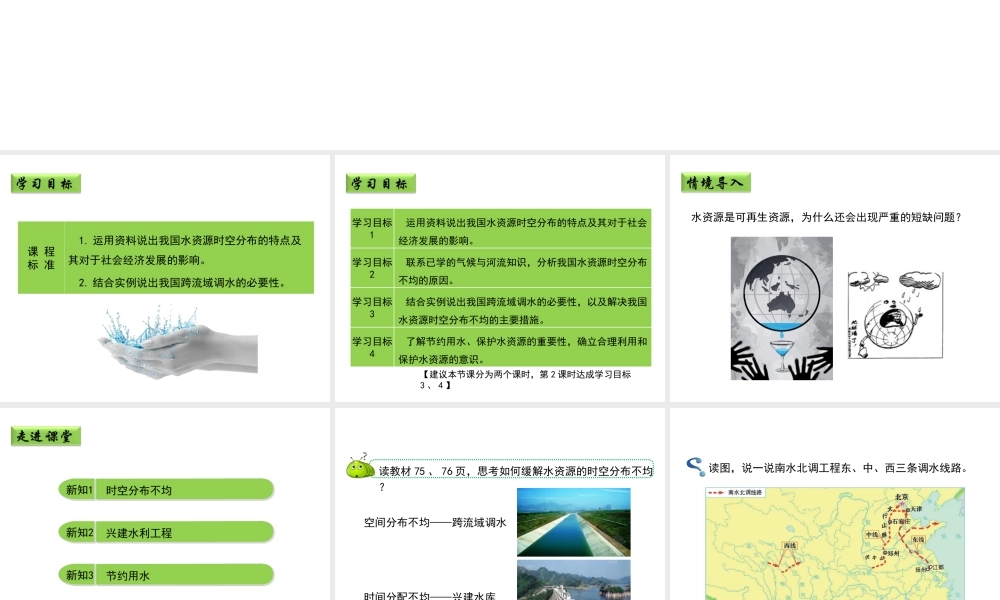Click the 南水北调 route map

point(835,544)
